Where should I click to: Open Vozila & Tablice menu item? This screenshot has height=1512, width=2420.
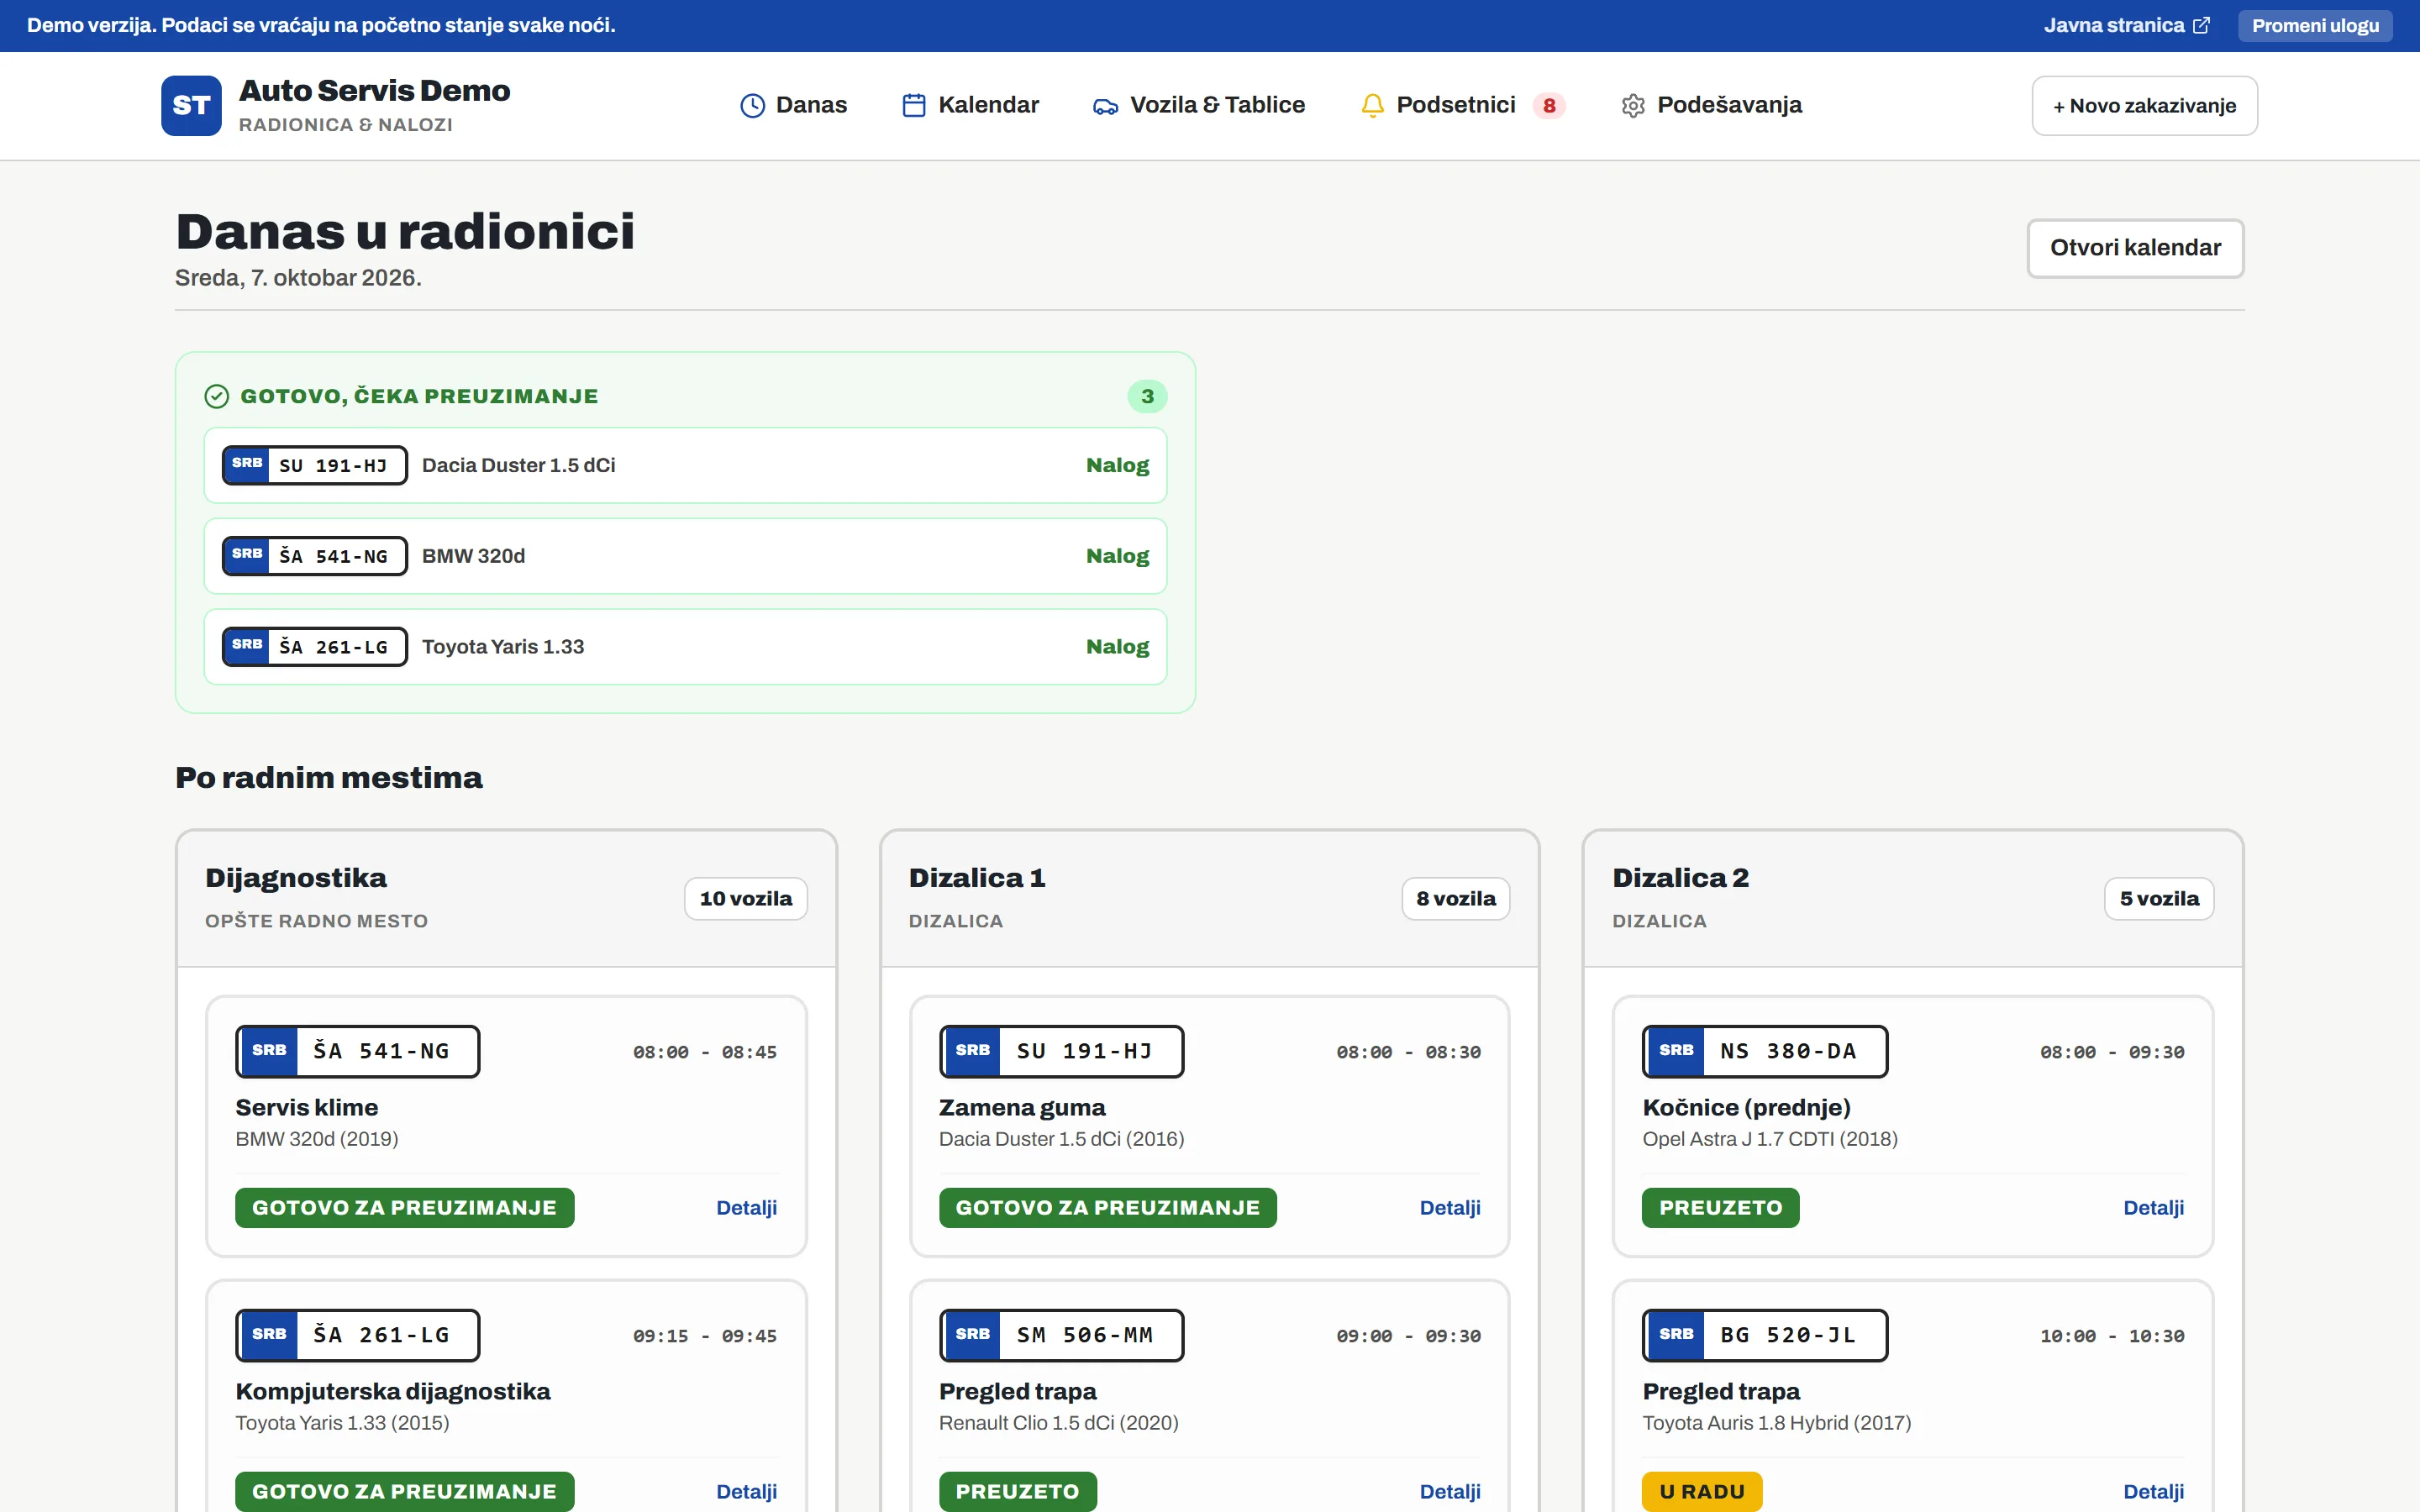coord(1198,106)
